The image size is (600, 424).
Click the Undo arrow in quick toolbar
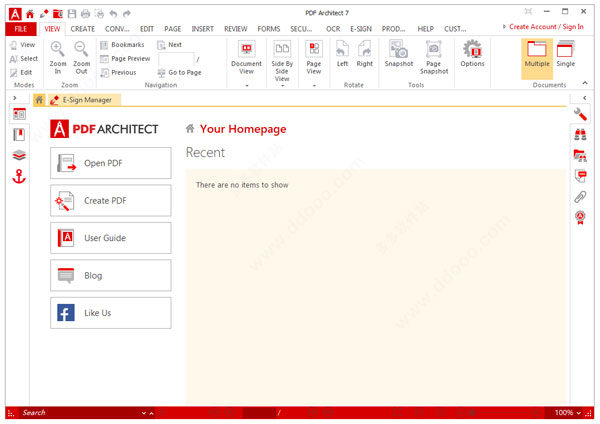113,14
